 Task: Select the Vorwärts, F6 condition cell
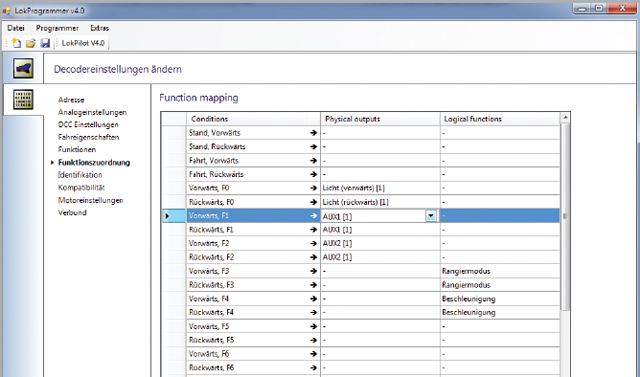click(x=253, y=354)
